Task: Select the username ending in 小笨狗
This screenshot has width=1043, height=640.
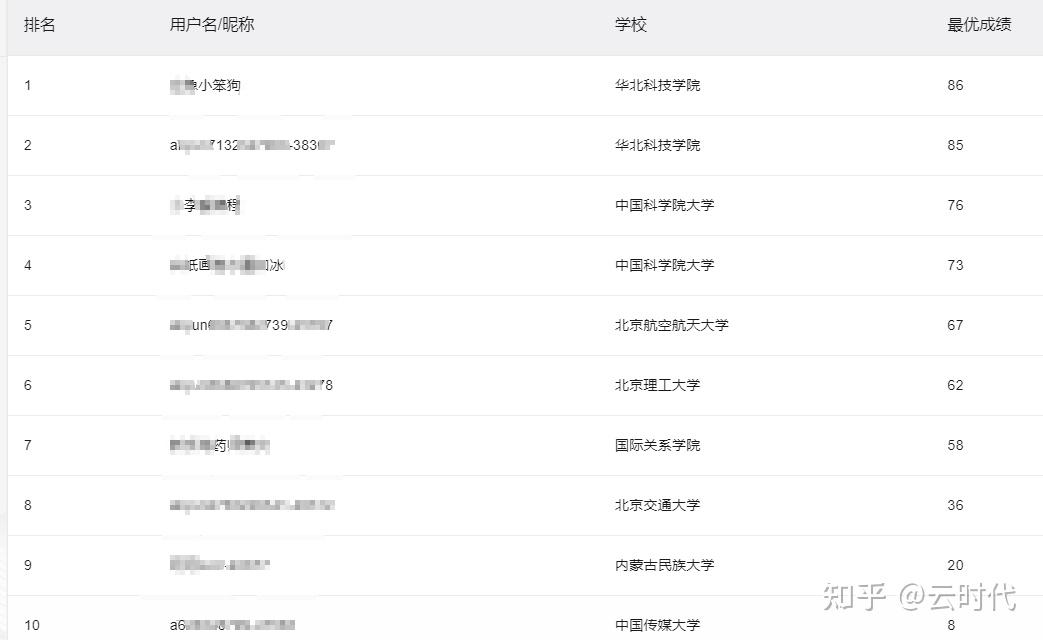Action: tap(206, 86)
